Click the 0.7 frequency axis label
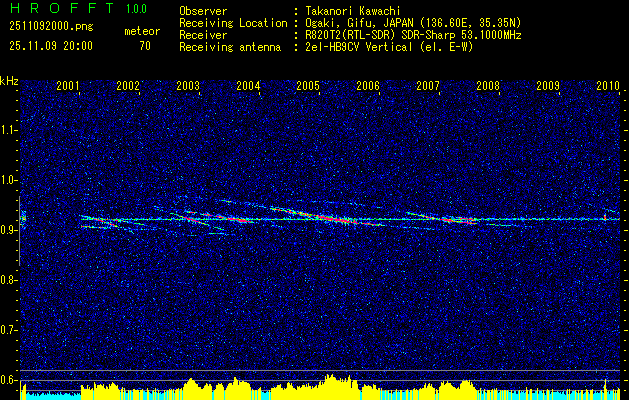The height and width of the screenshot is (400, 629). point(8,330)
